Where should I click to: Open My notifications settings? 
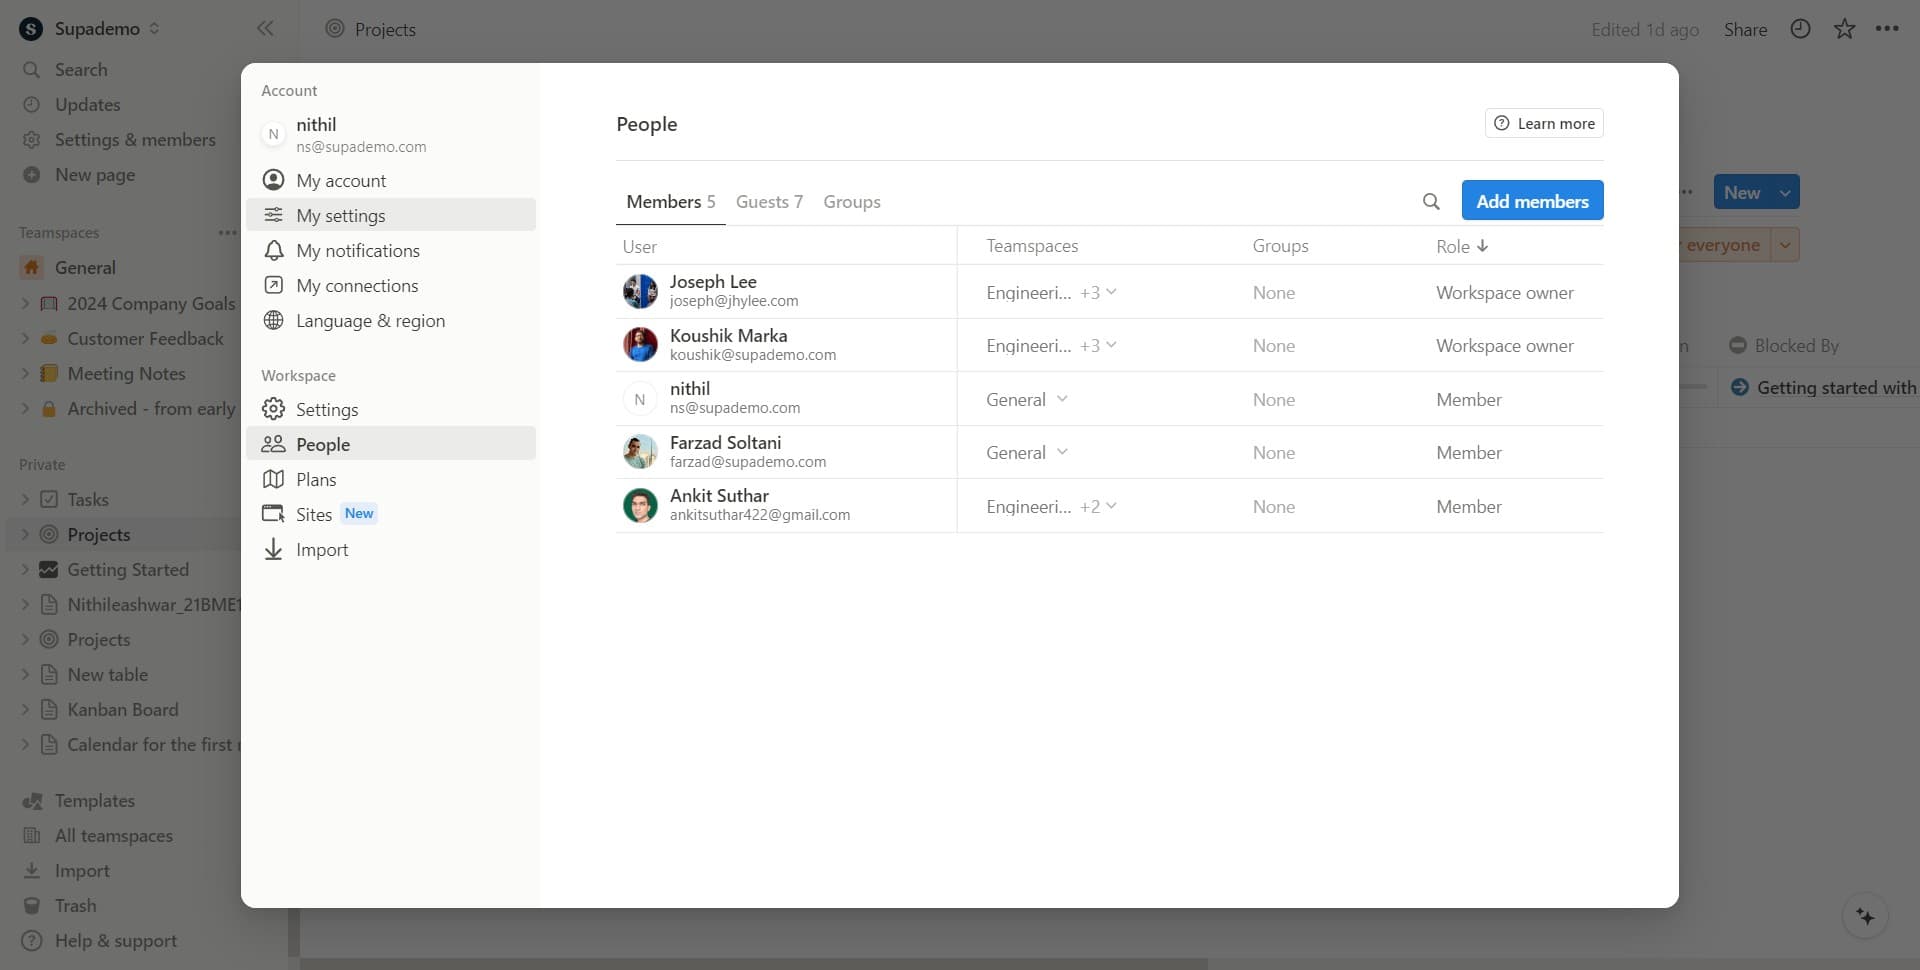point(357,251)
